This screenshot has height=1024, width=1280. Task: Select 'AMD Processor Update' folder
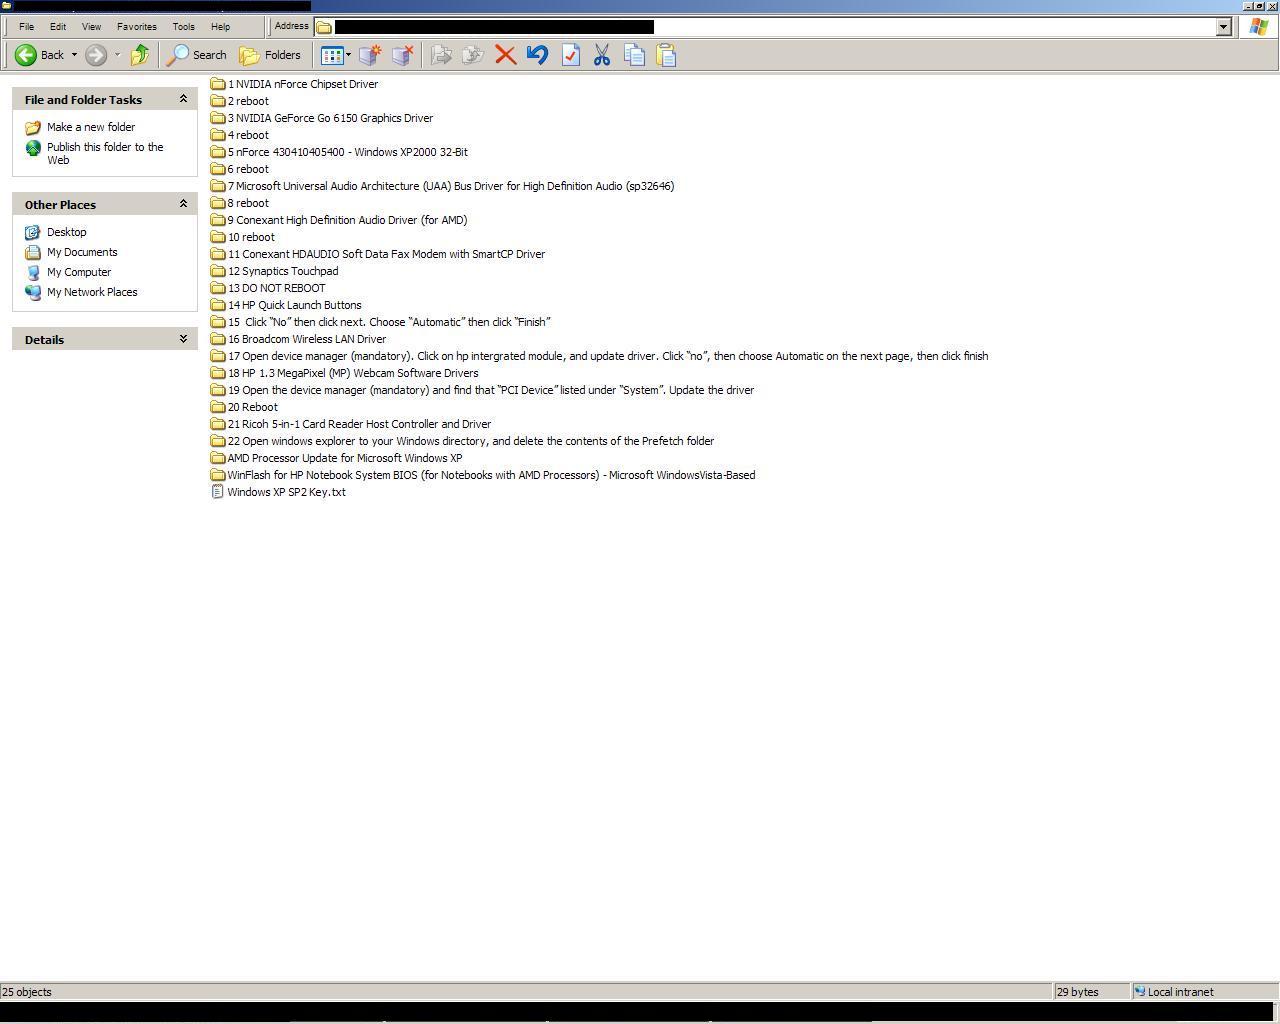point(336,458)
